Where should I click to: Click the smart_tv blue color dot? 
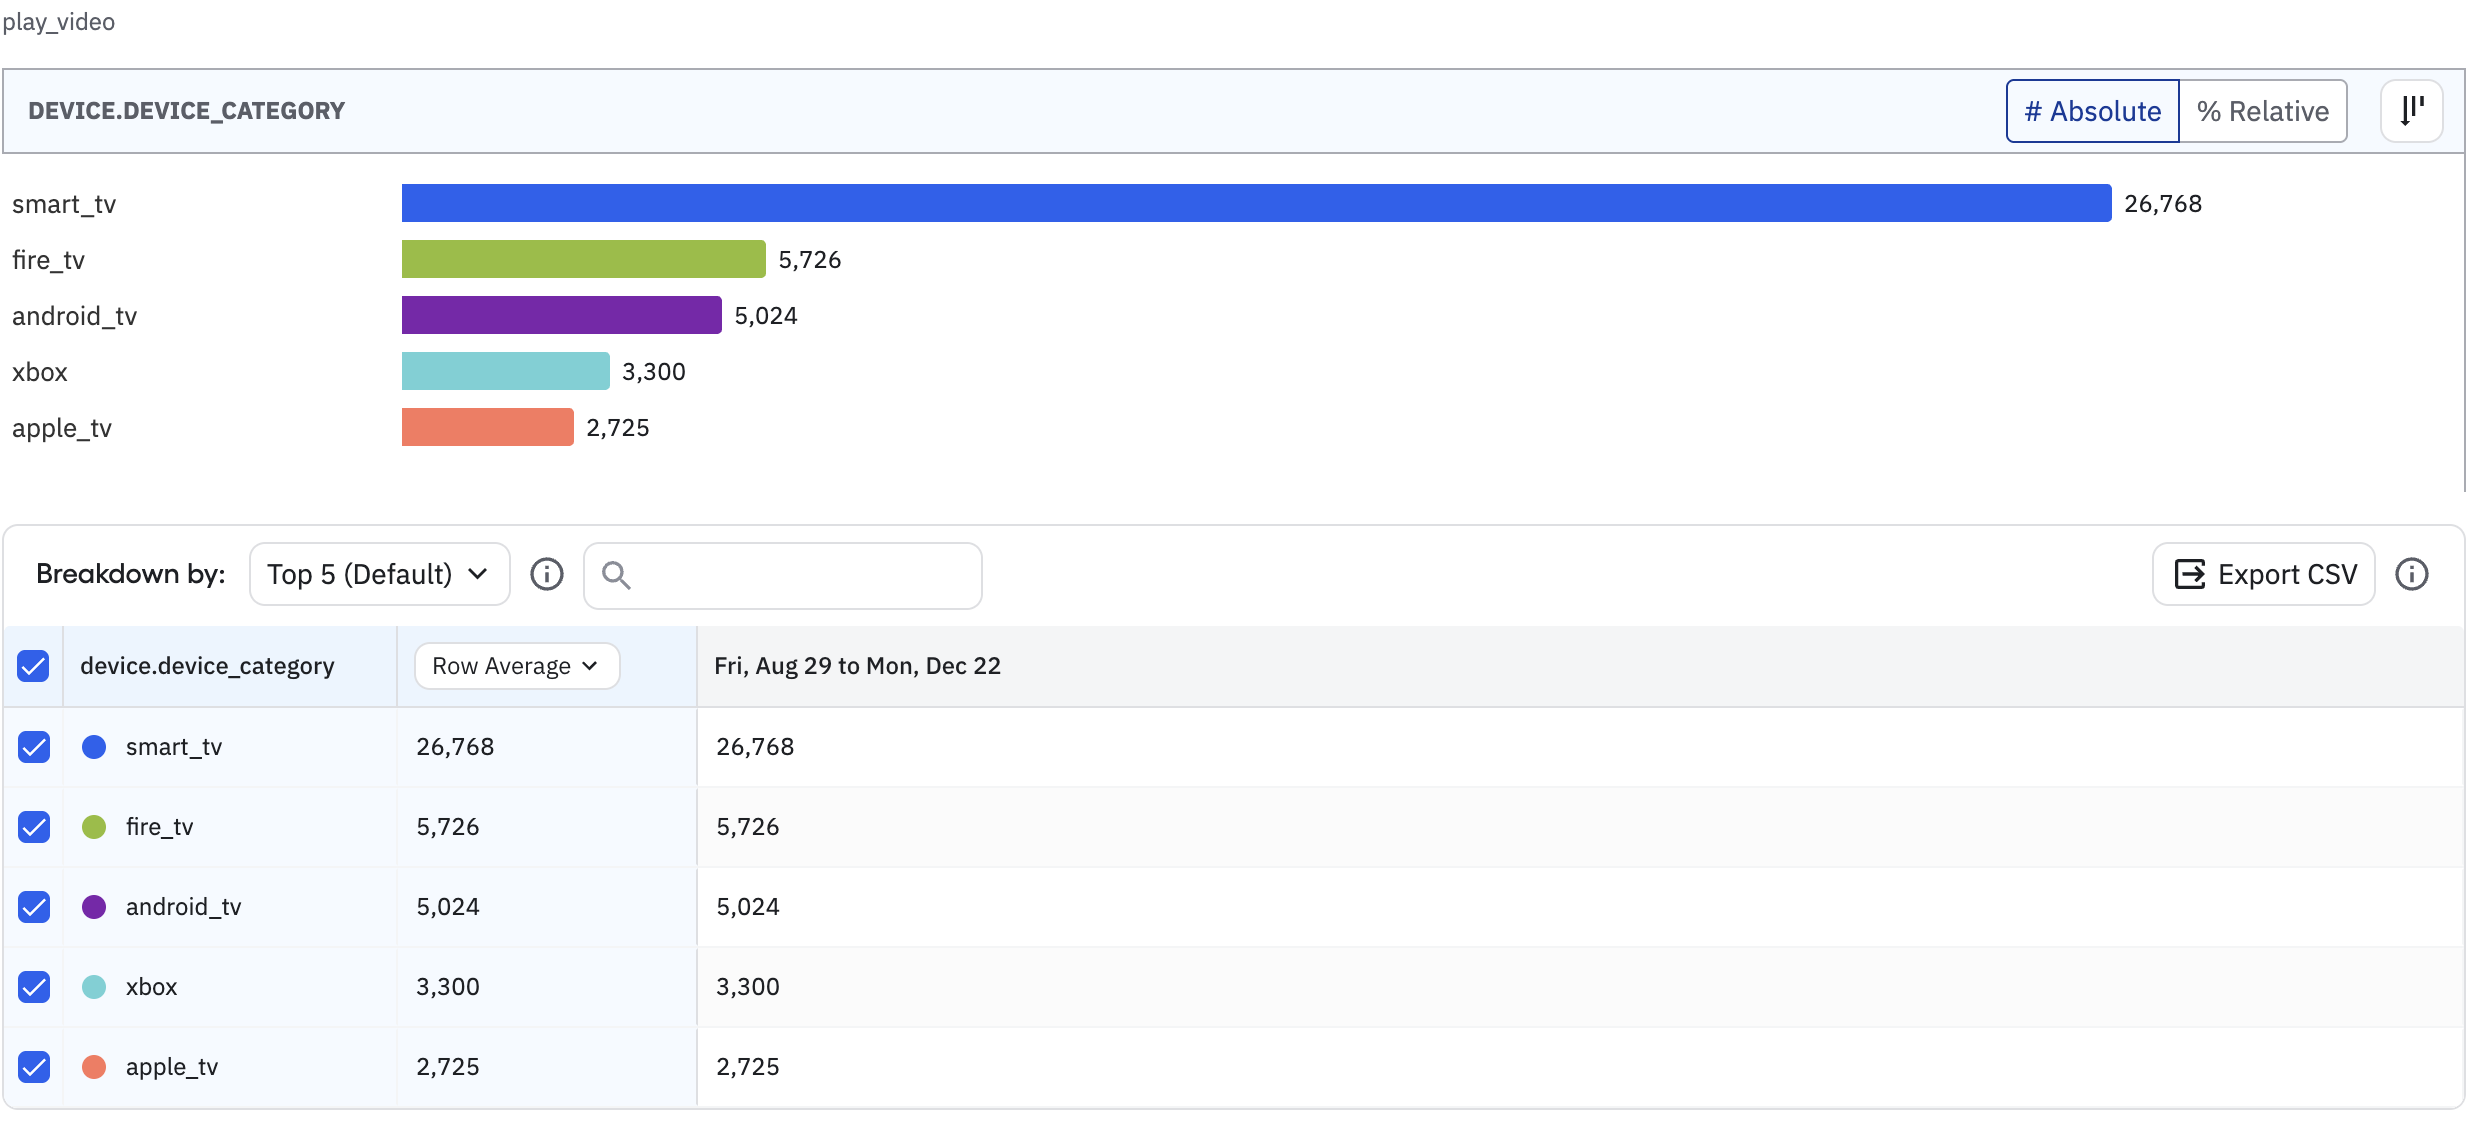tap(94, 747)
